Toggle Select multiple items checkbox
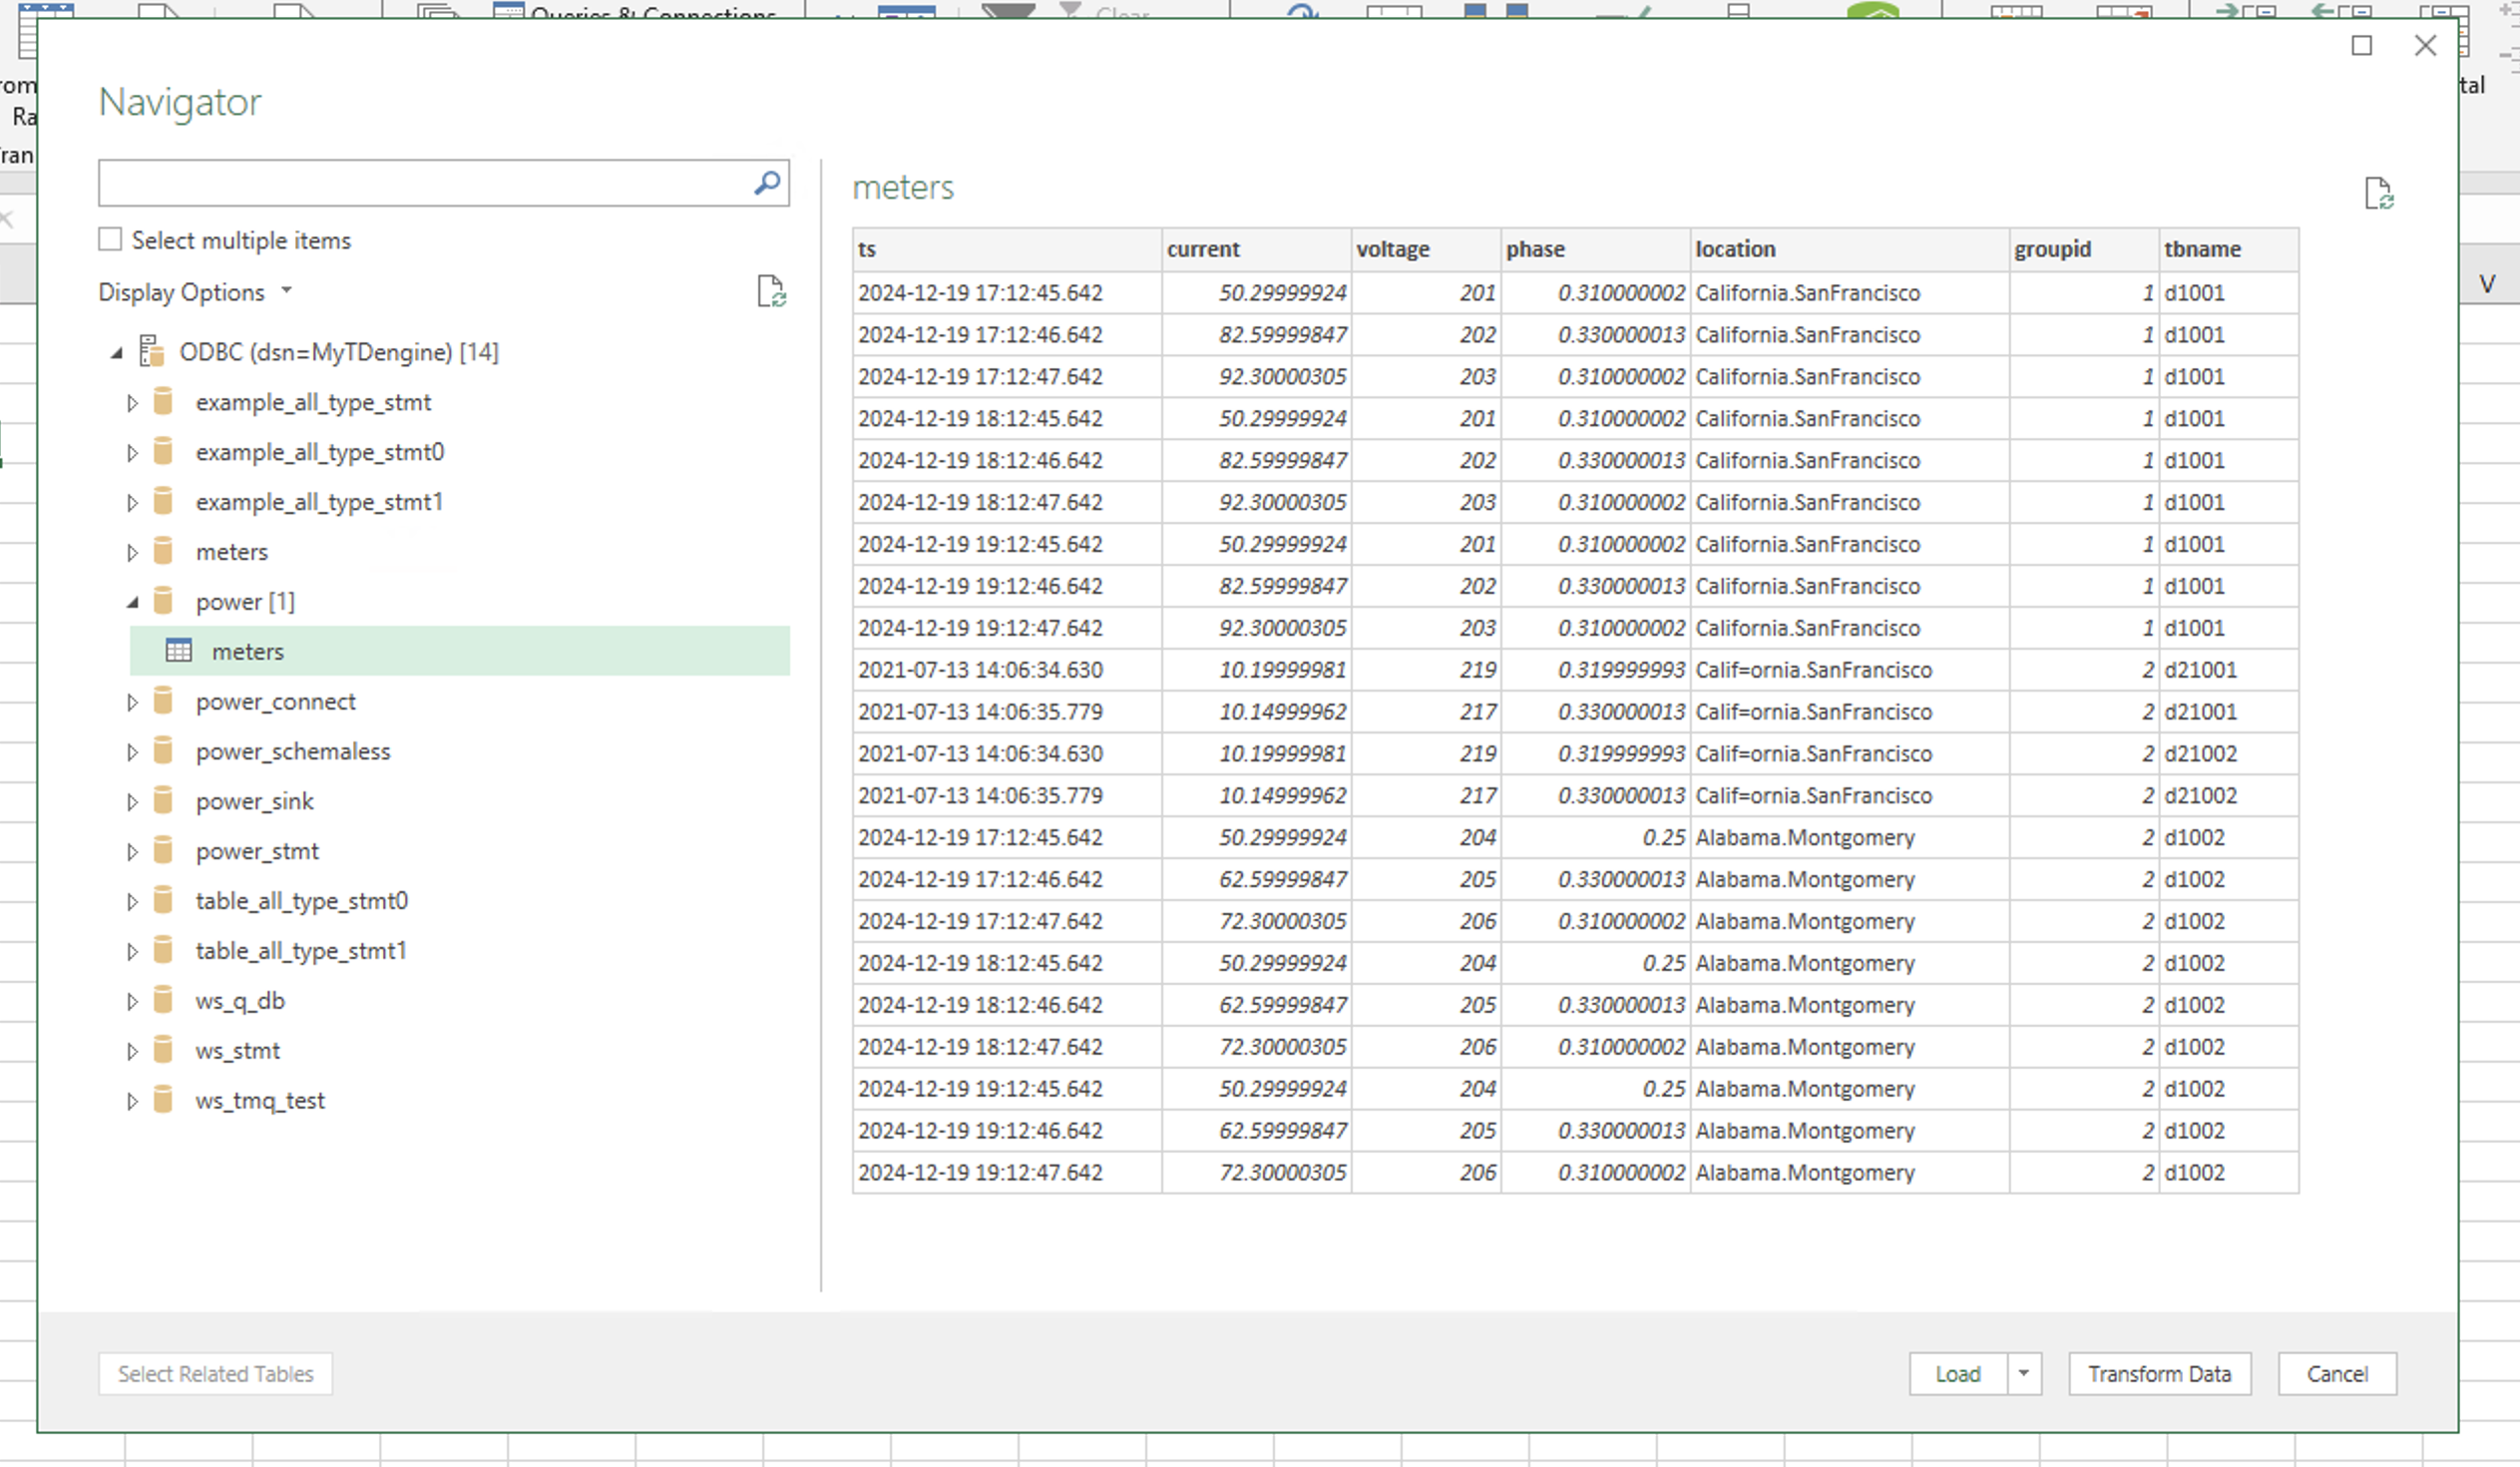The image size is (2520, 1467). coord(112,240)
